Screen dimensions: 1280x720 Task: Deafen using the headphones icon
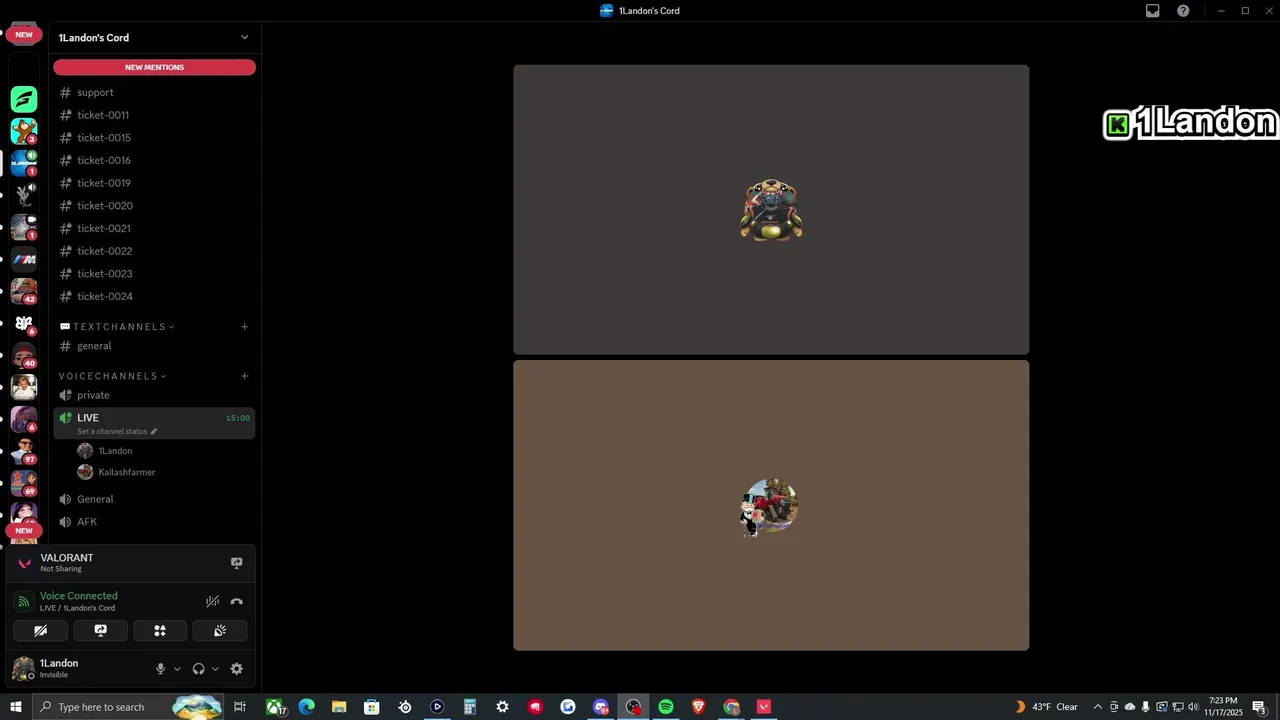tap(198, 669)
